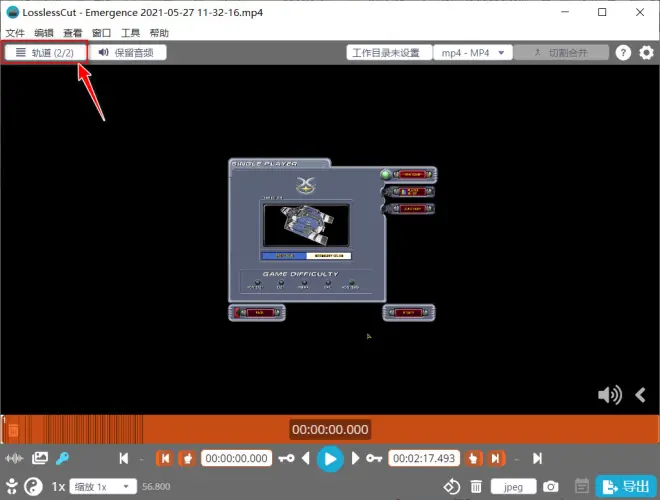
Task: Edit the cut end time 00:02:17.493
Action: tap(424, 458)
